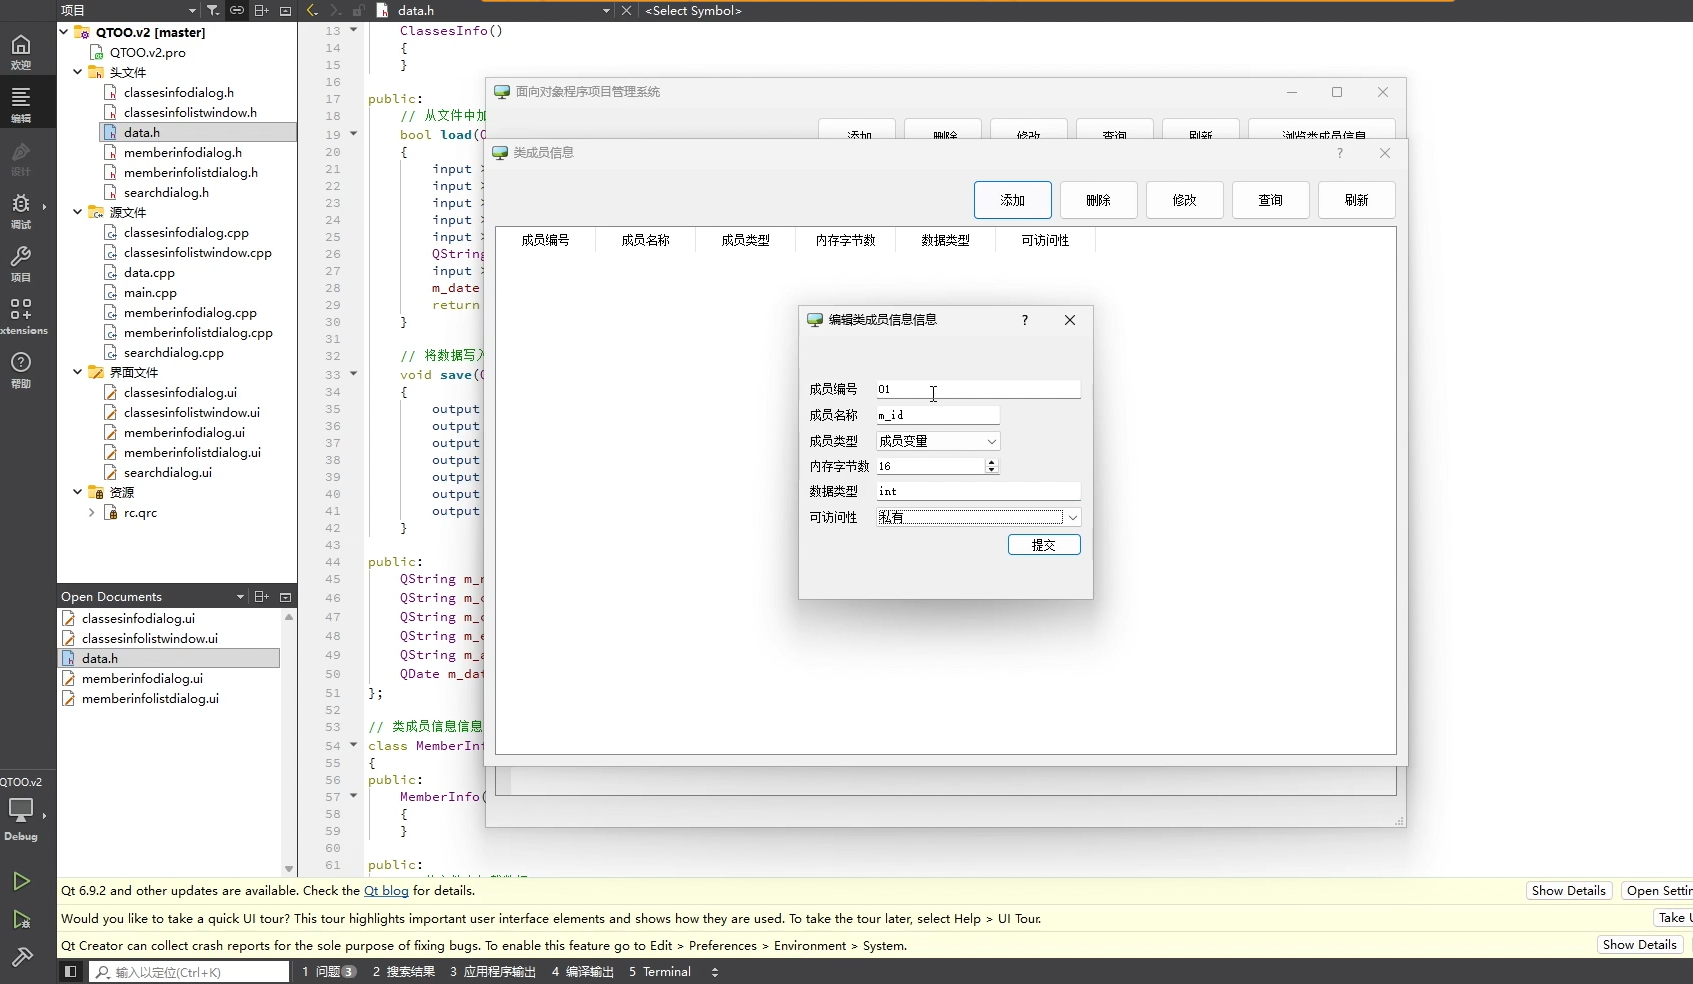The height and width of the screenshot is (984, 1693).
Task: Open the 1 问题 output pane
Action: click(x=328, y=971)
